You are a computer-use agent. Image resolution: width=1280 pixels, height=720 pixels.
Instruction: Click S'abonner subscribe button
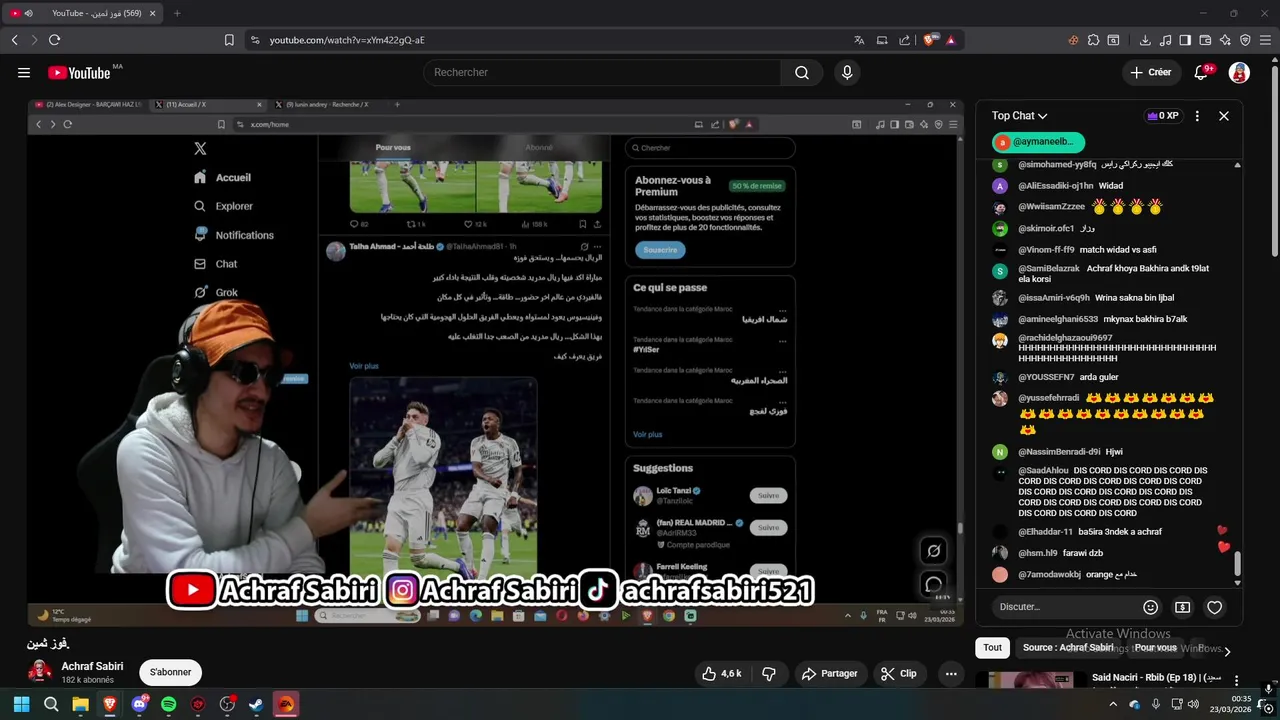pos(170,672)
